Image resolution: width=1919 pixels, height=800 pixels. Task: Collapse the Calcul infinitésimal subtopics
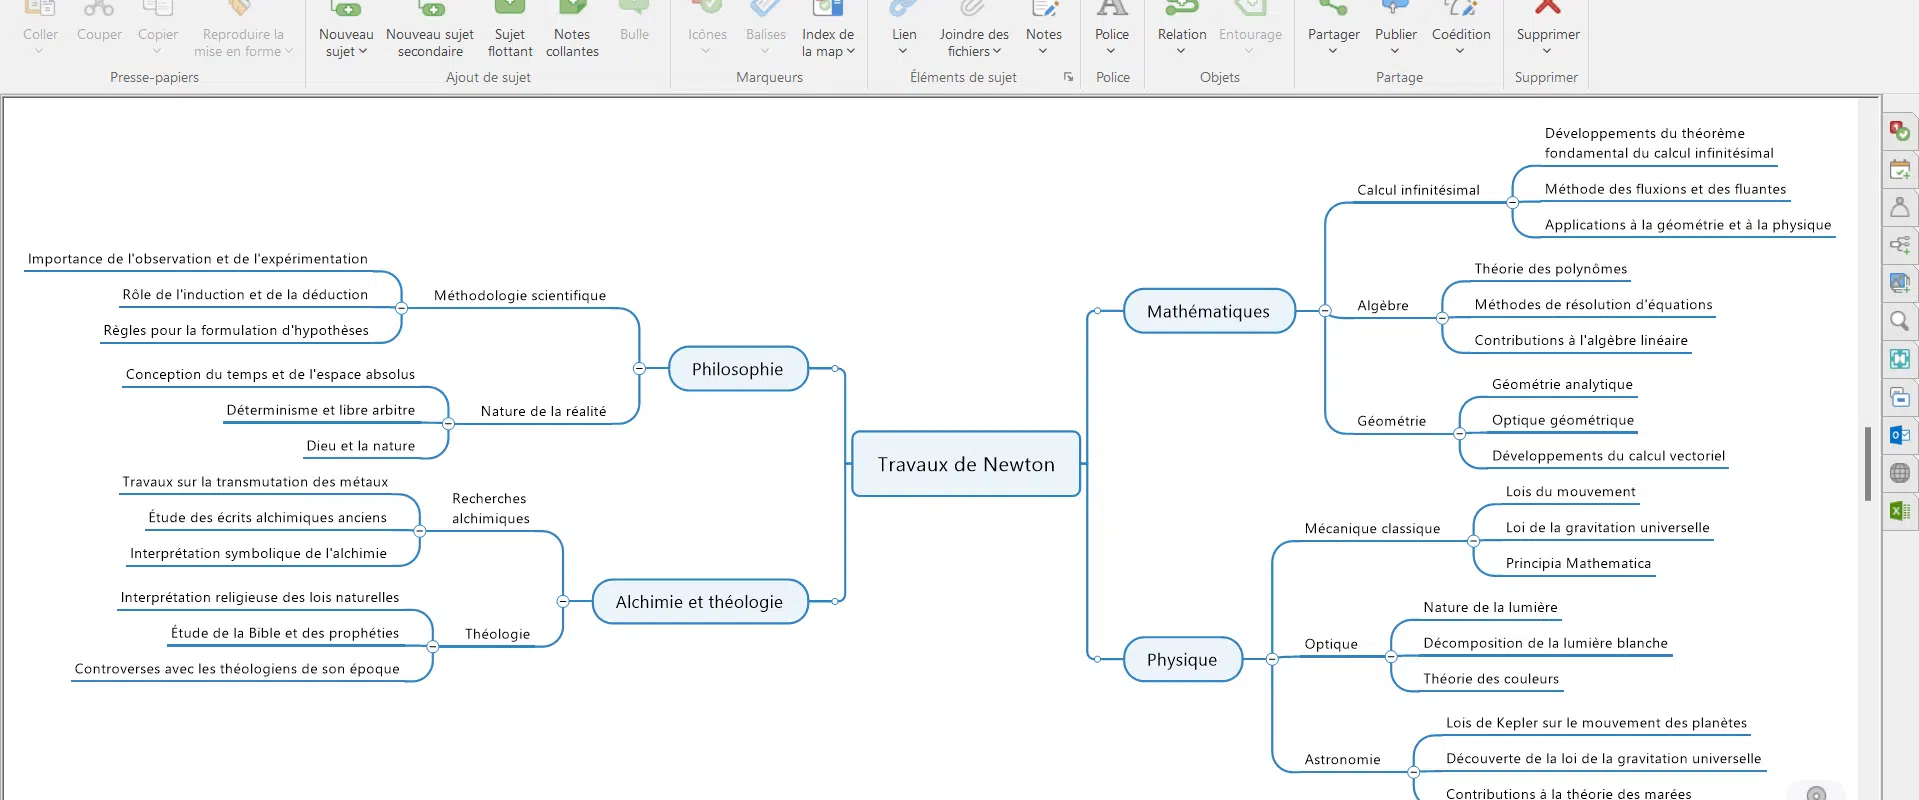(1512, 203)
